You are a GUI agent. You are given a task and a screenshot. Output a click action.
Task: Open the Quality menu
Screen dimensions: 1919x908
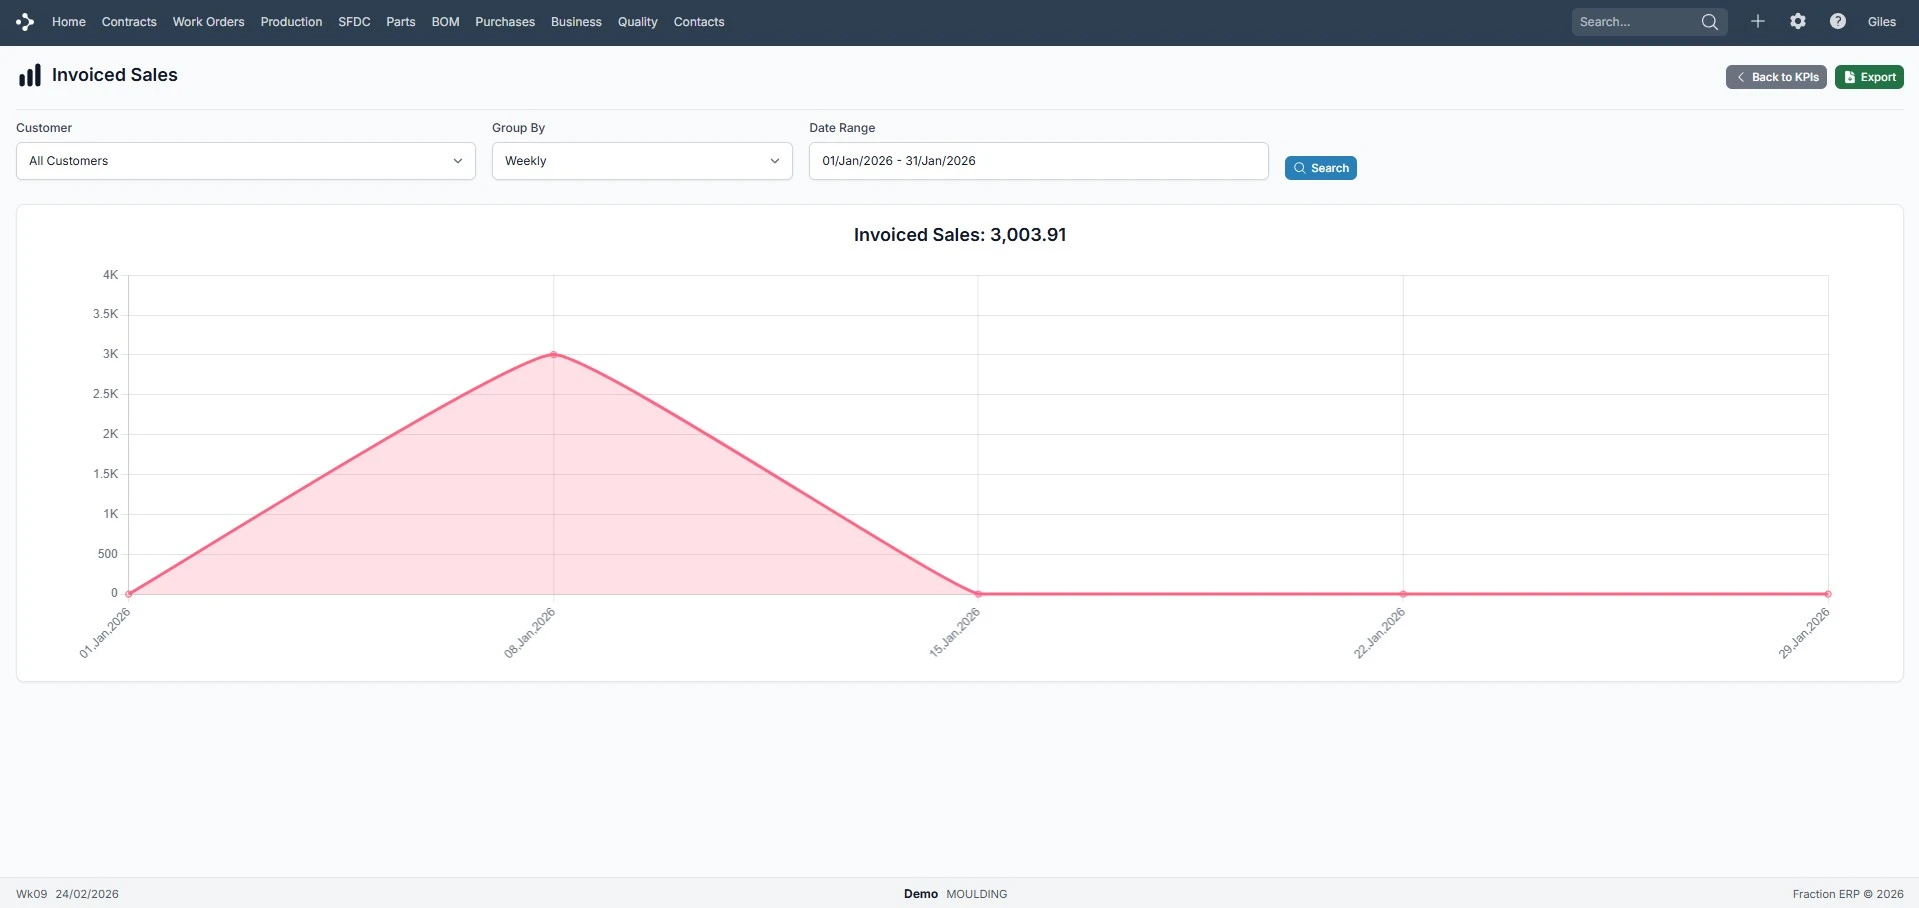[637, 22]
